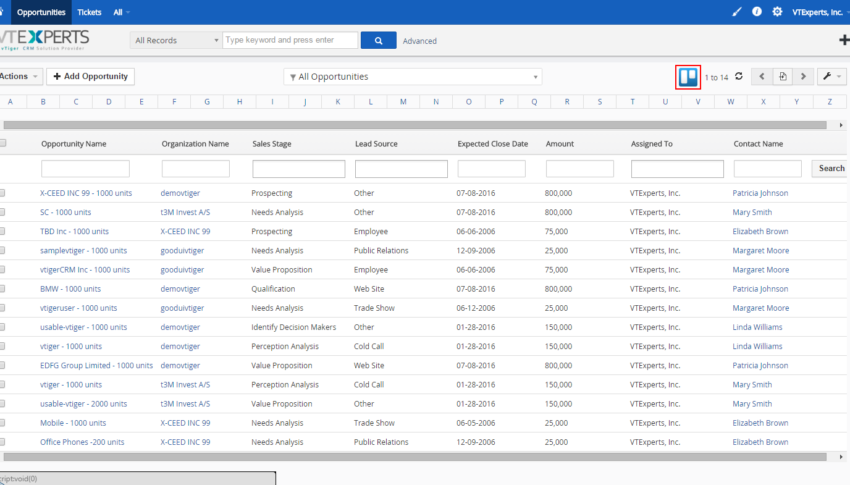
Task: Sort by Contact Name column
Action: pyautogui.click(x=758, y=144)
